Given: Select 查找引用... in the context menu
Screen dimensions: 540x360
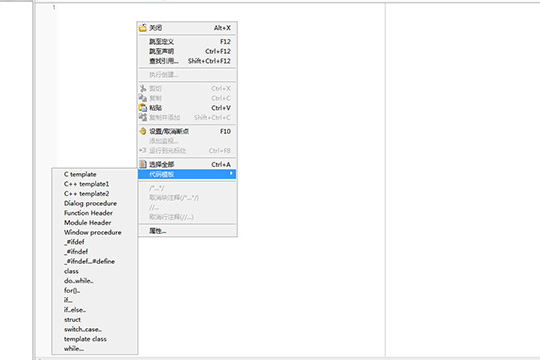Looking at the screenshot, I should tap(187, 61).
